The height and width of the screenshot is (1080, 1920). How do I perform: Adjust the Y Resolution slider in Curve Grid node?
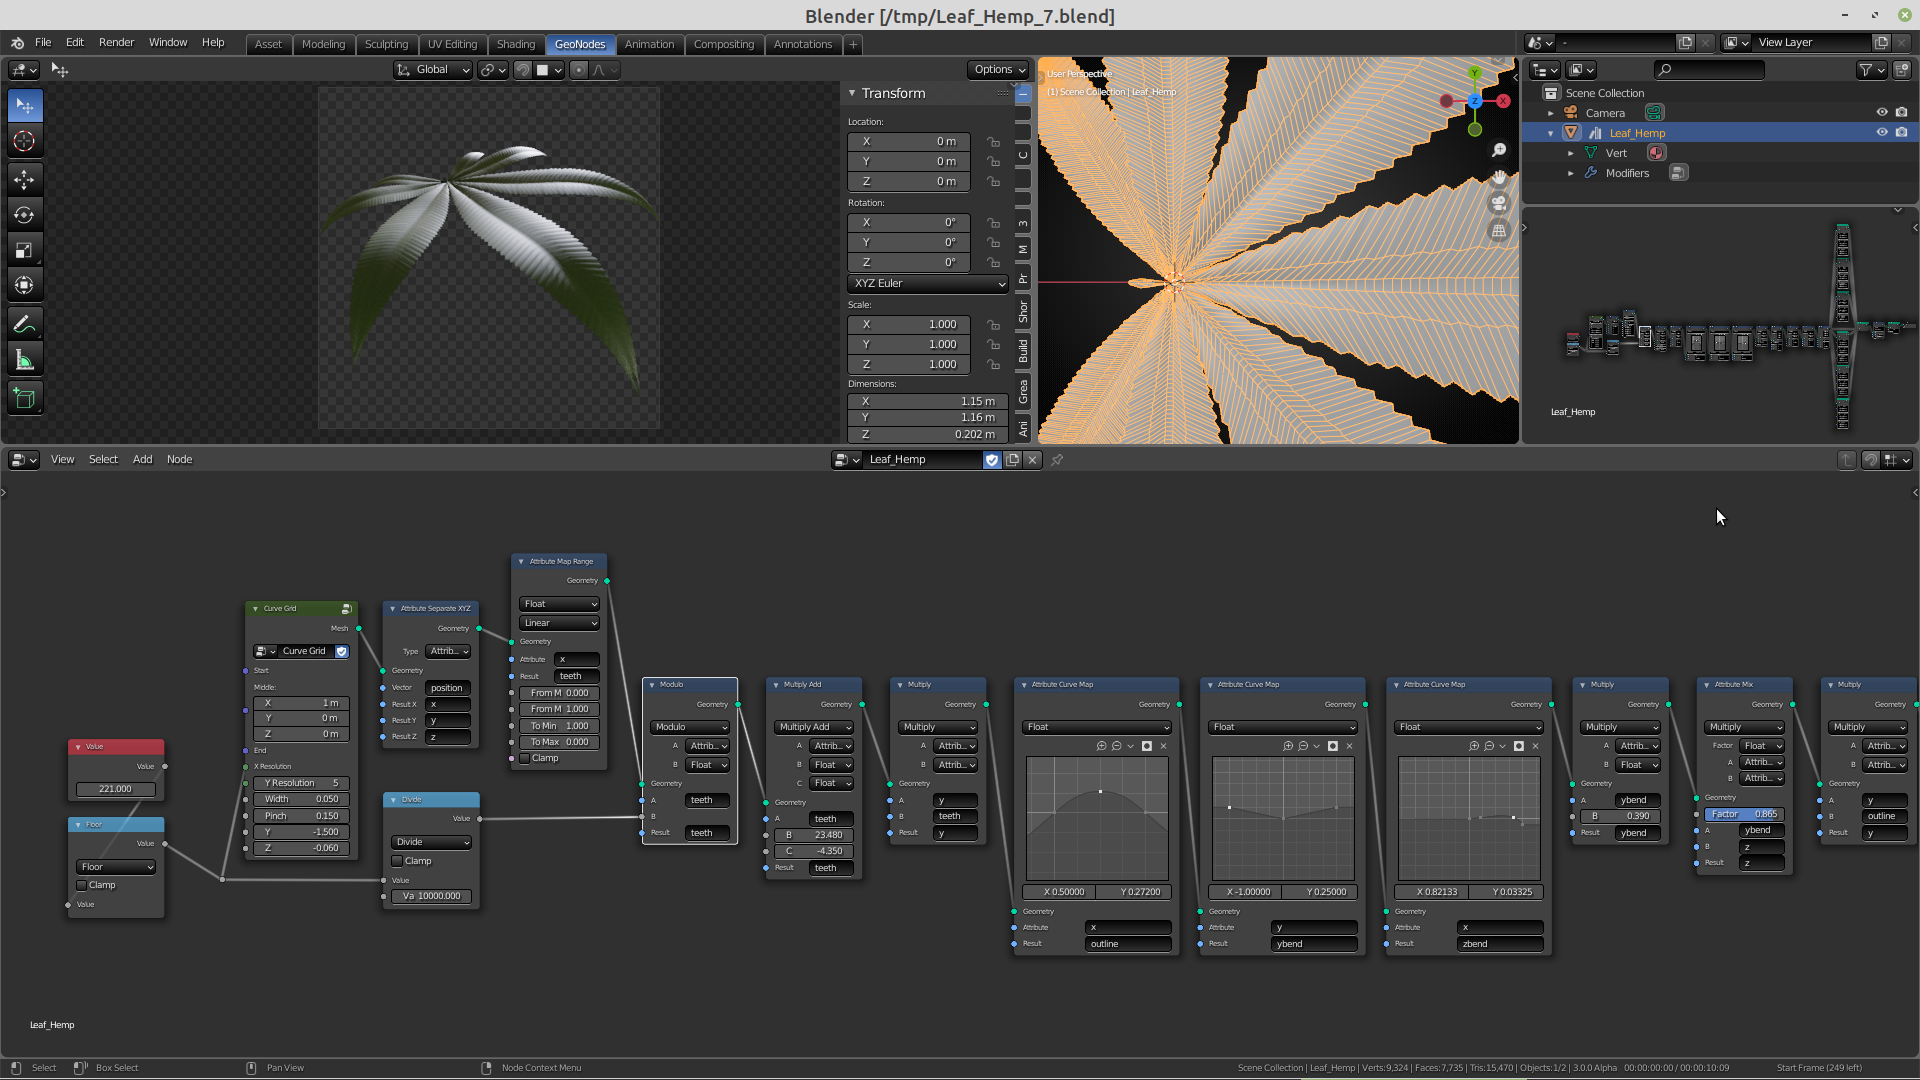(x=301, y=783)
